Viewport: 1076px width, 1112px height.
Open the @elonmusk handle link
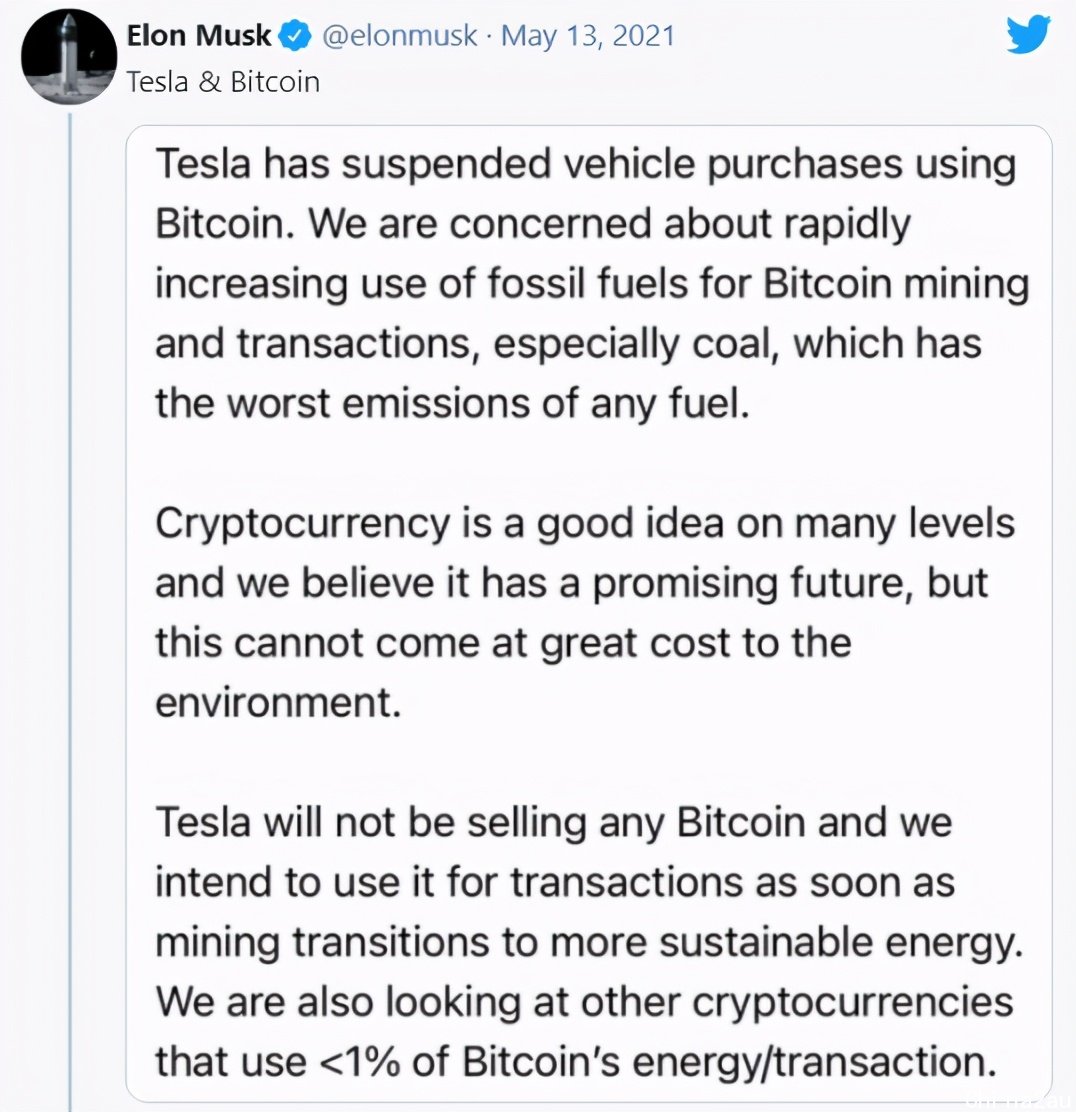pos(400,36)
